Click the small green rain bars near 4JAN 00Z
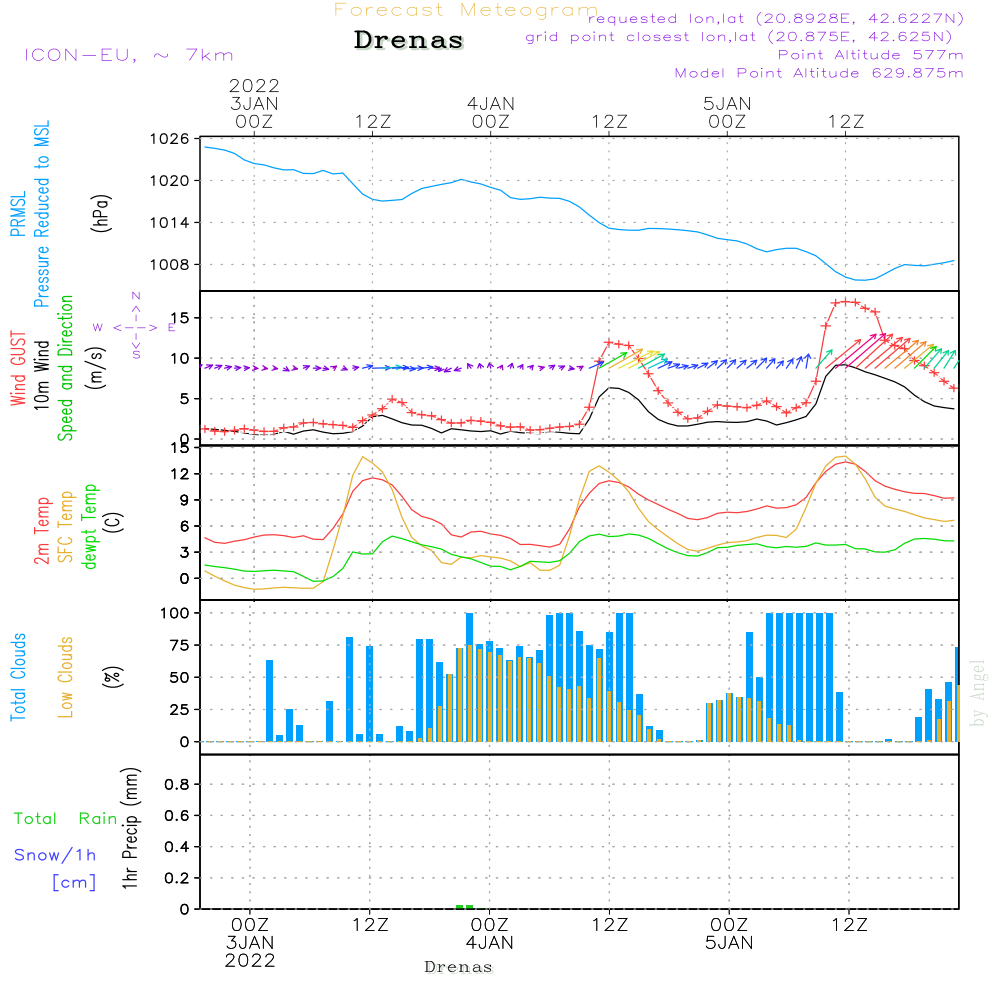The image size is (1000, 1000). 464,906
